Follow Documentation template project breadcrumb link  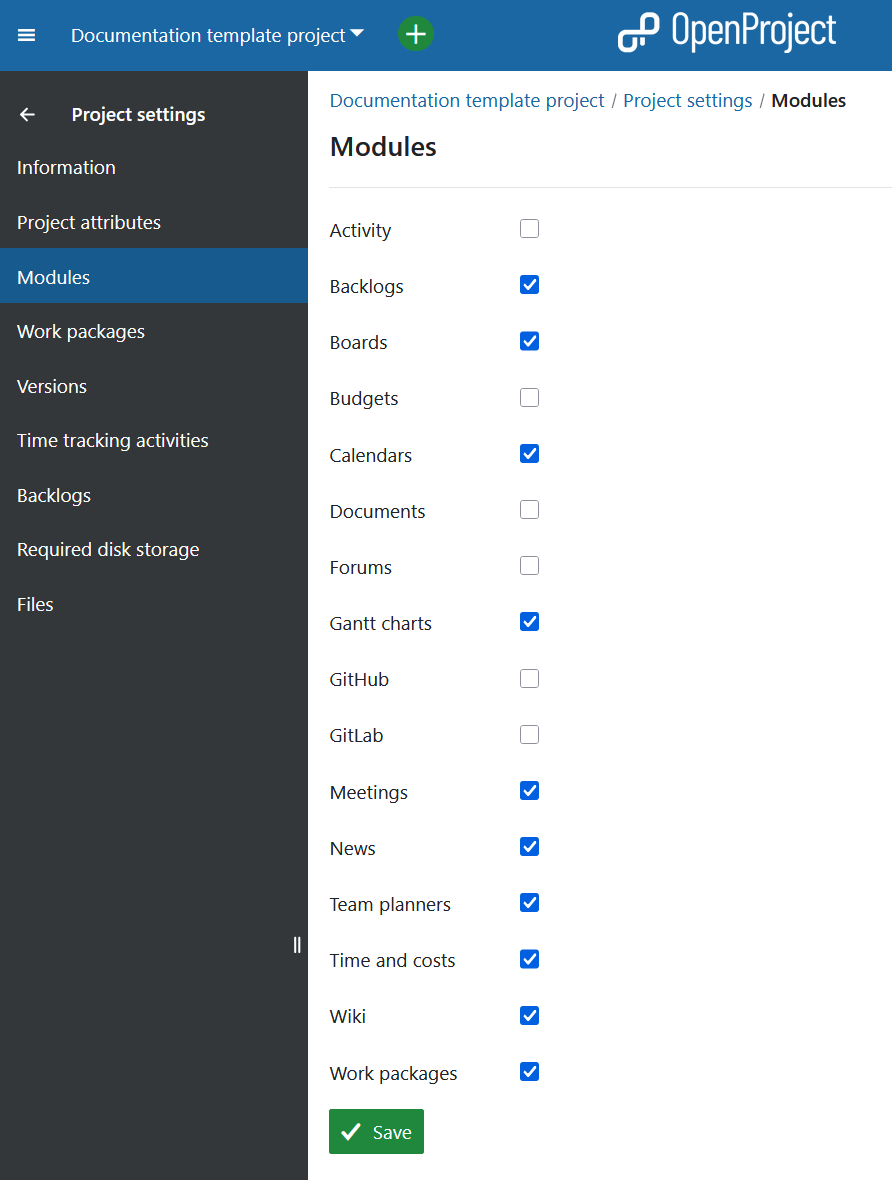[467, 101]
